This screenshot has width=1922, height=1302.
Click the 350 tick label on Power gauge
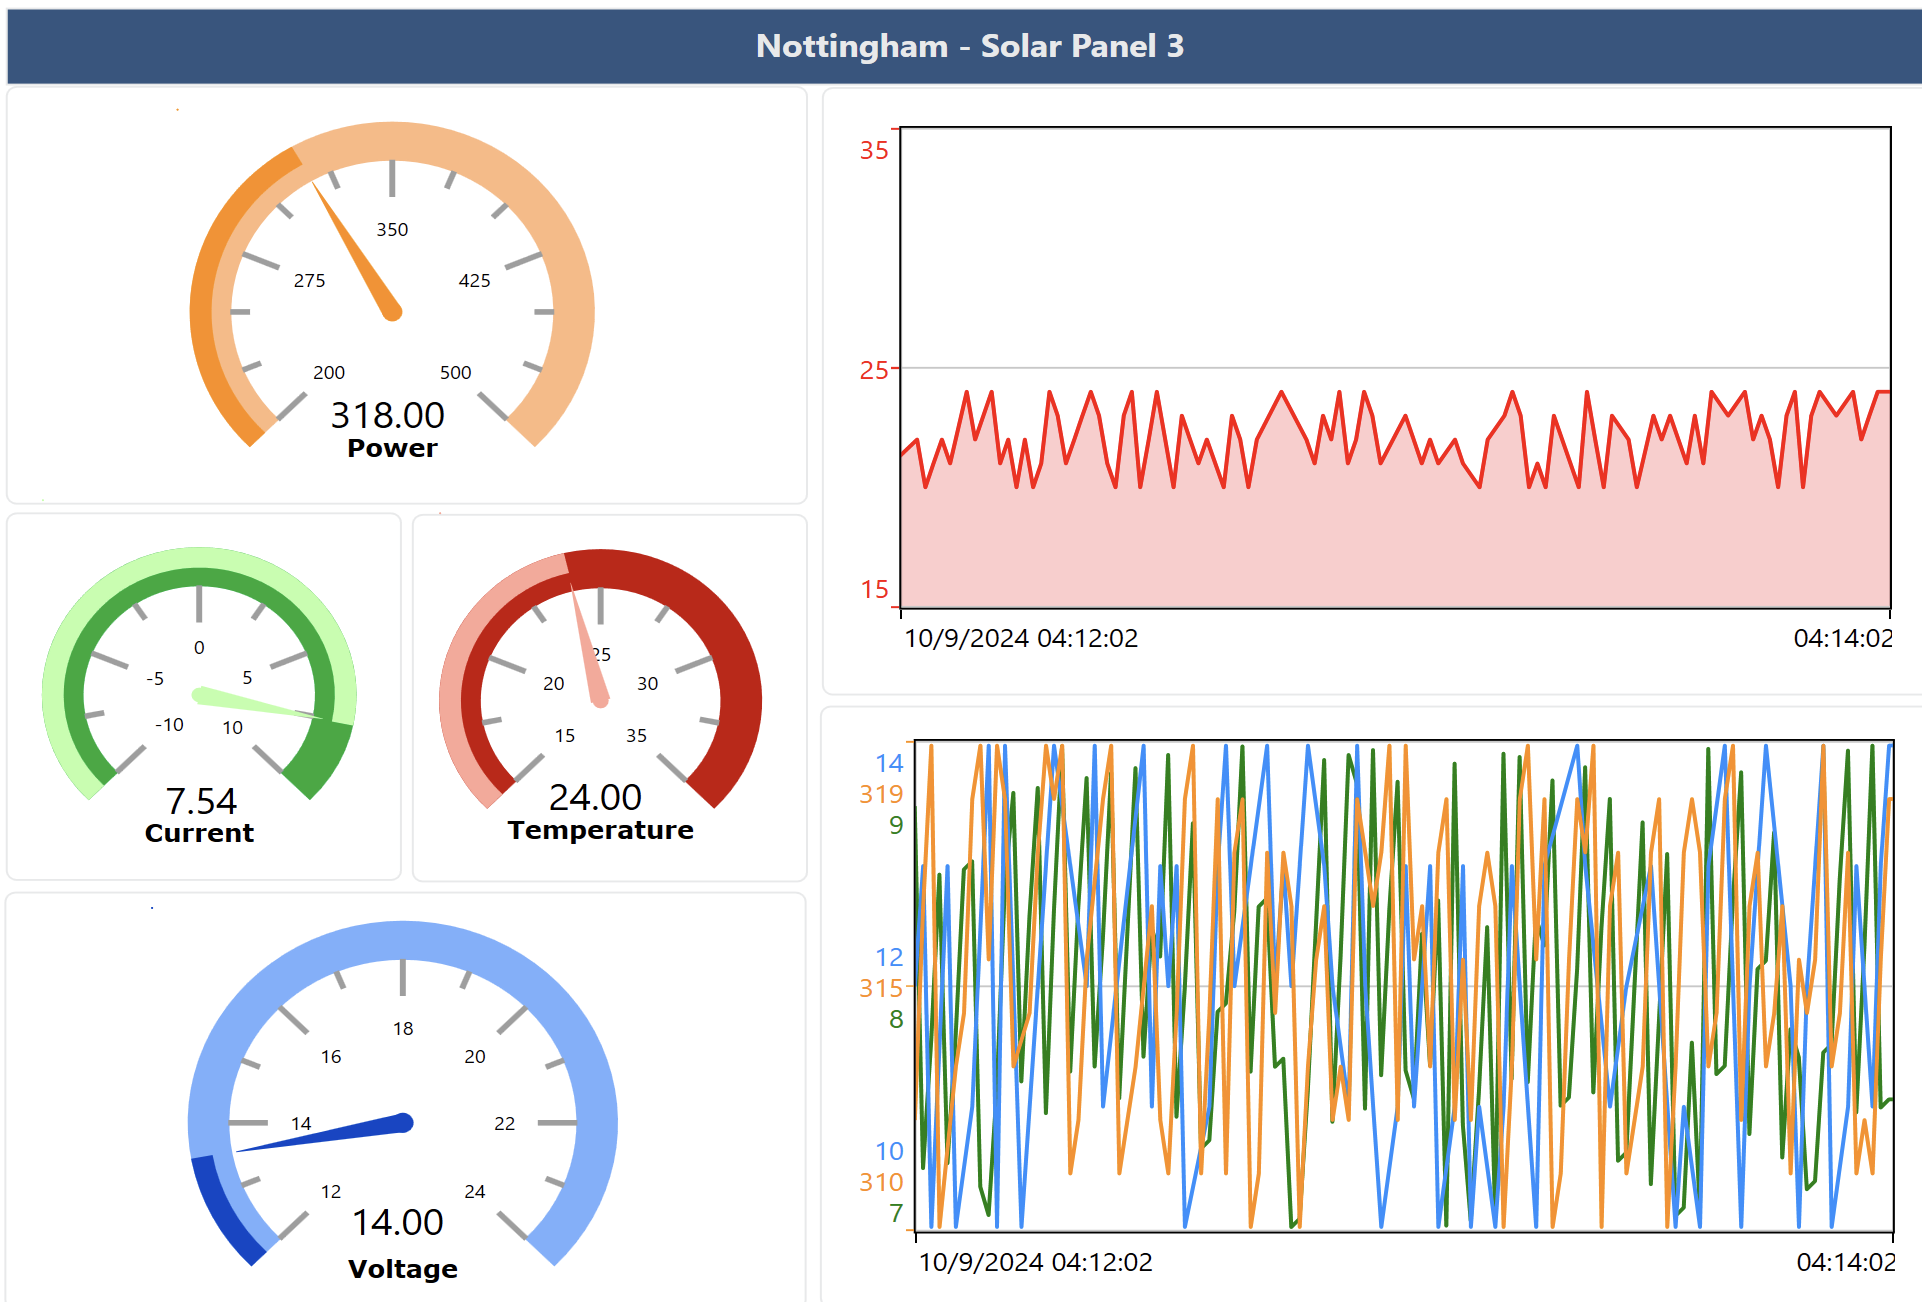pyautogui.click(x=392, y=229)
